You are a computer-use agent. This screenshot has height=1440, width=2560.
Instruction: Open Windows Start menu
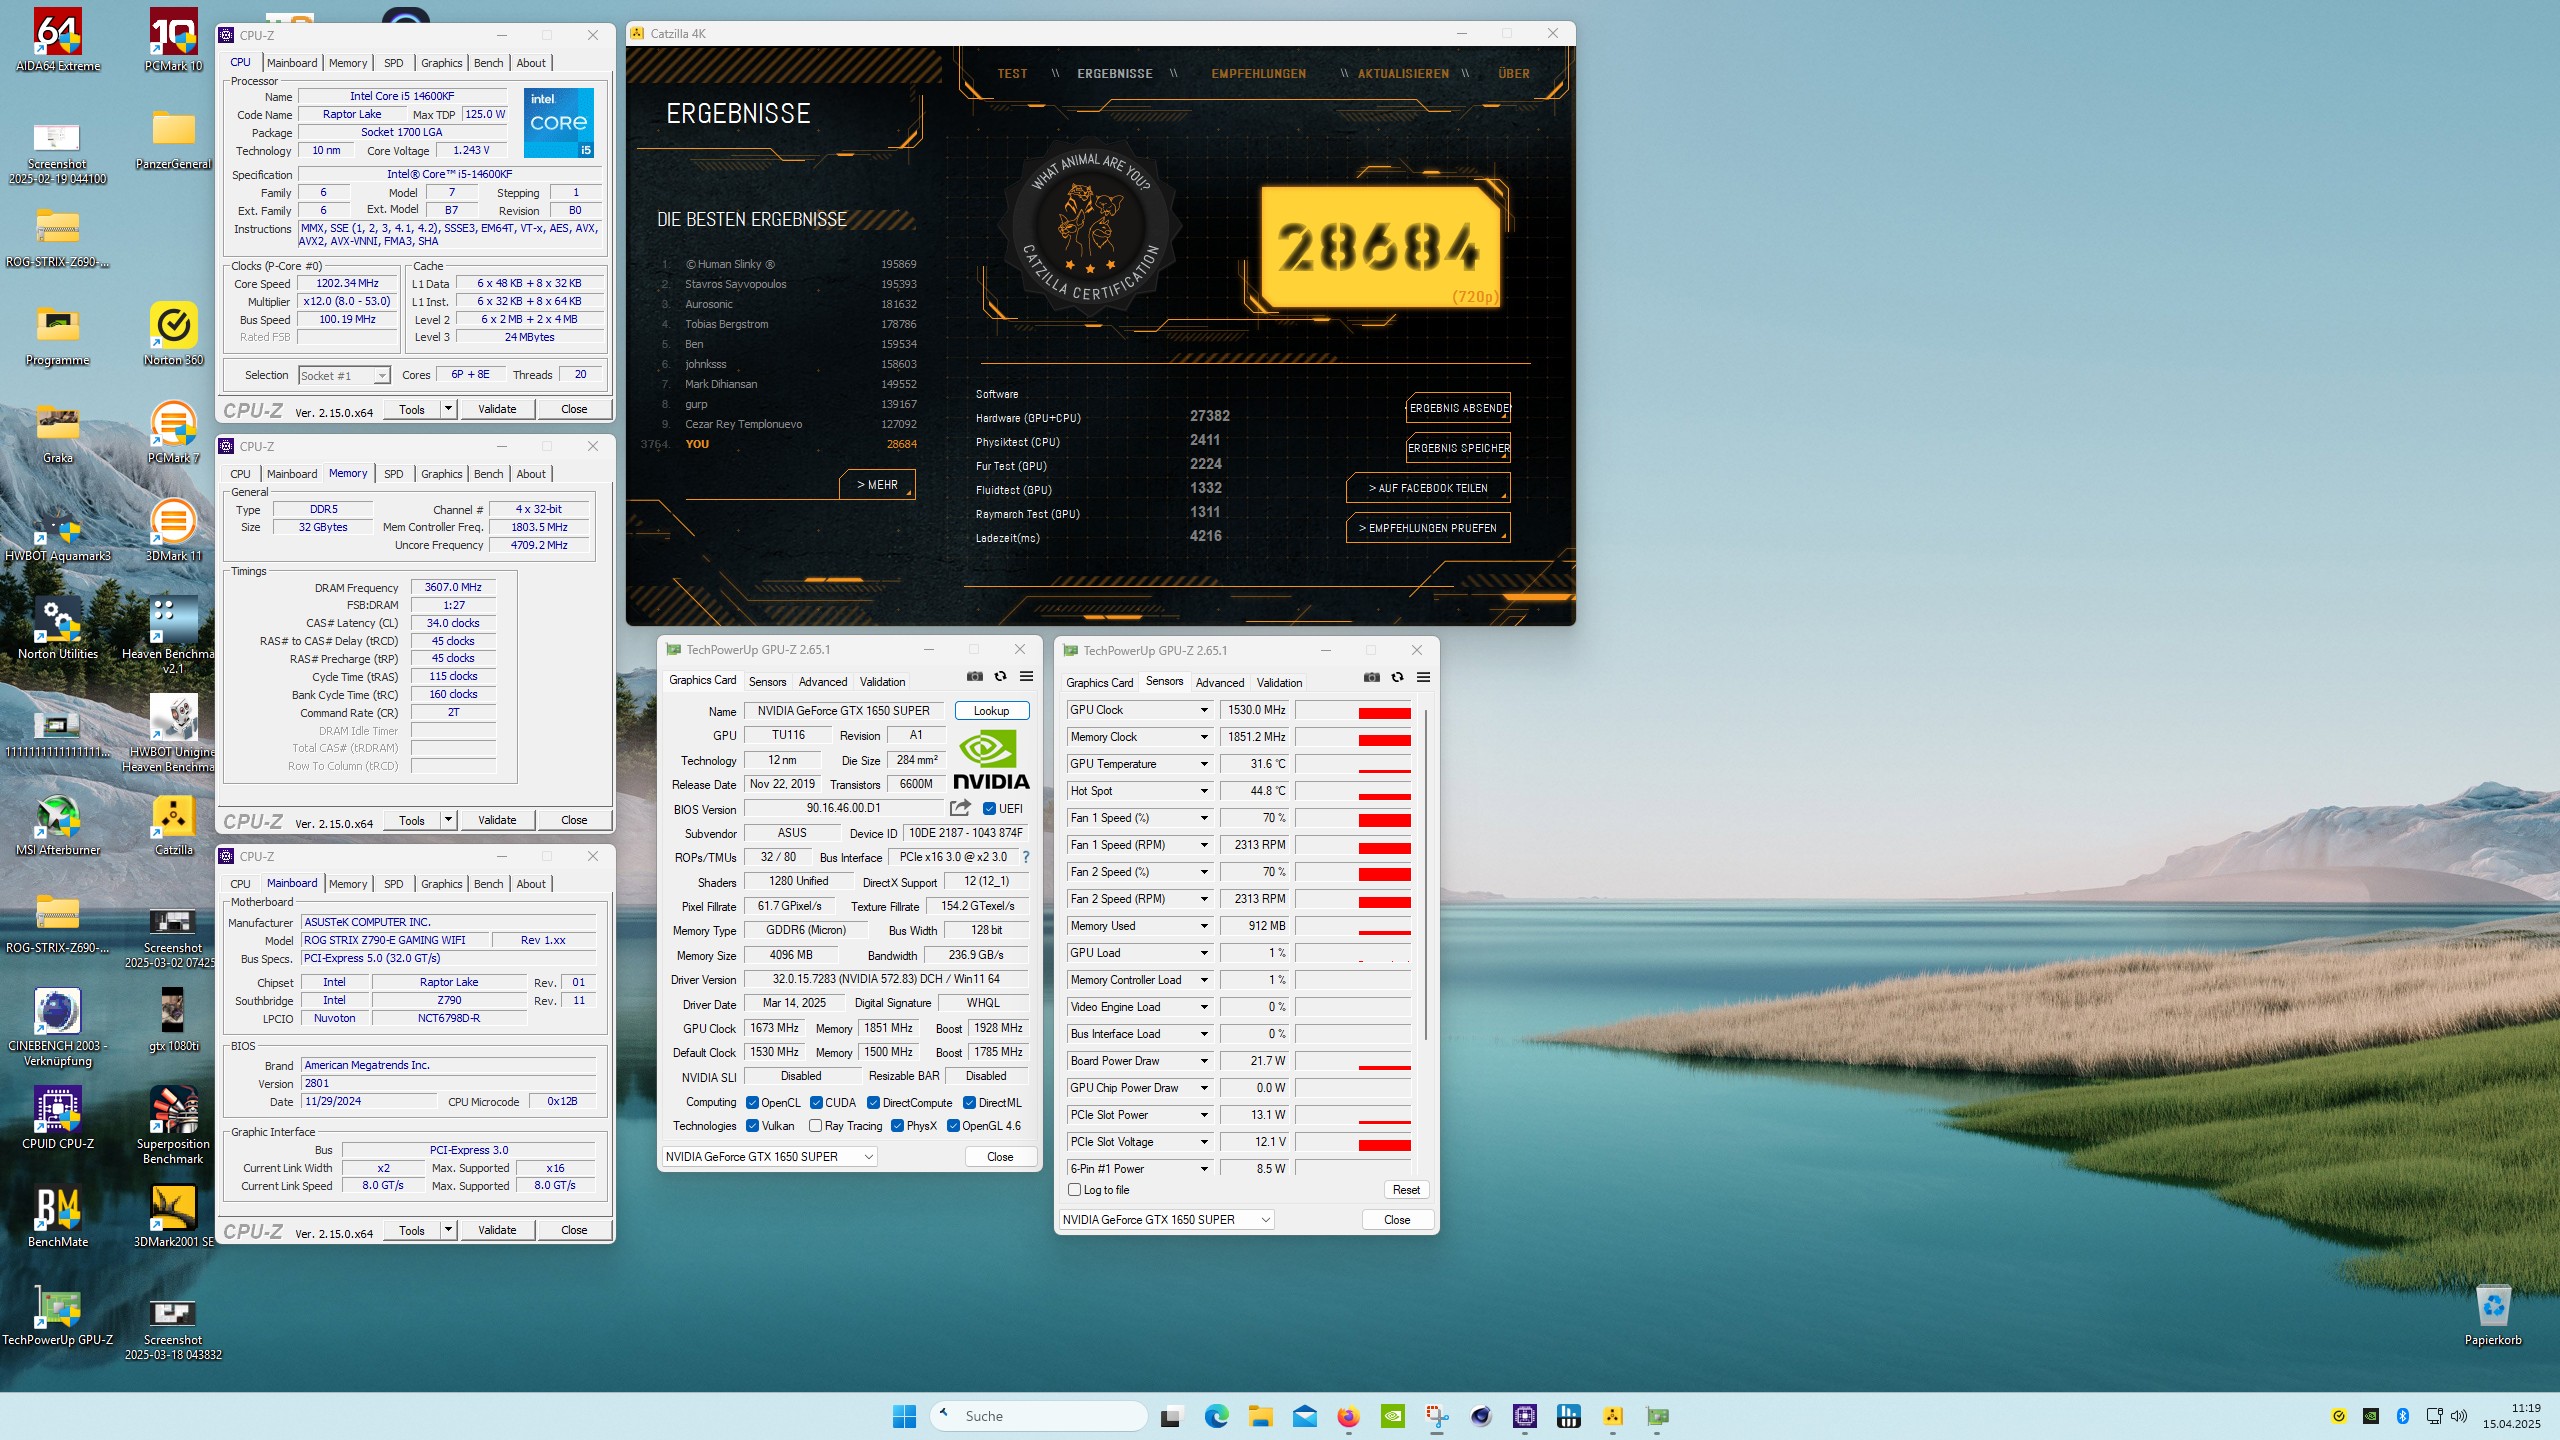(x=904, y=1416)
